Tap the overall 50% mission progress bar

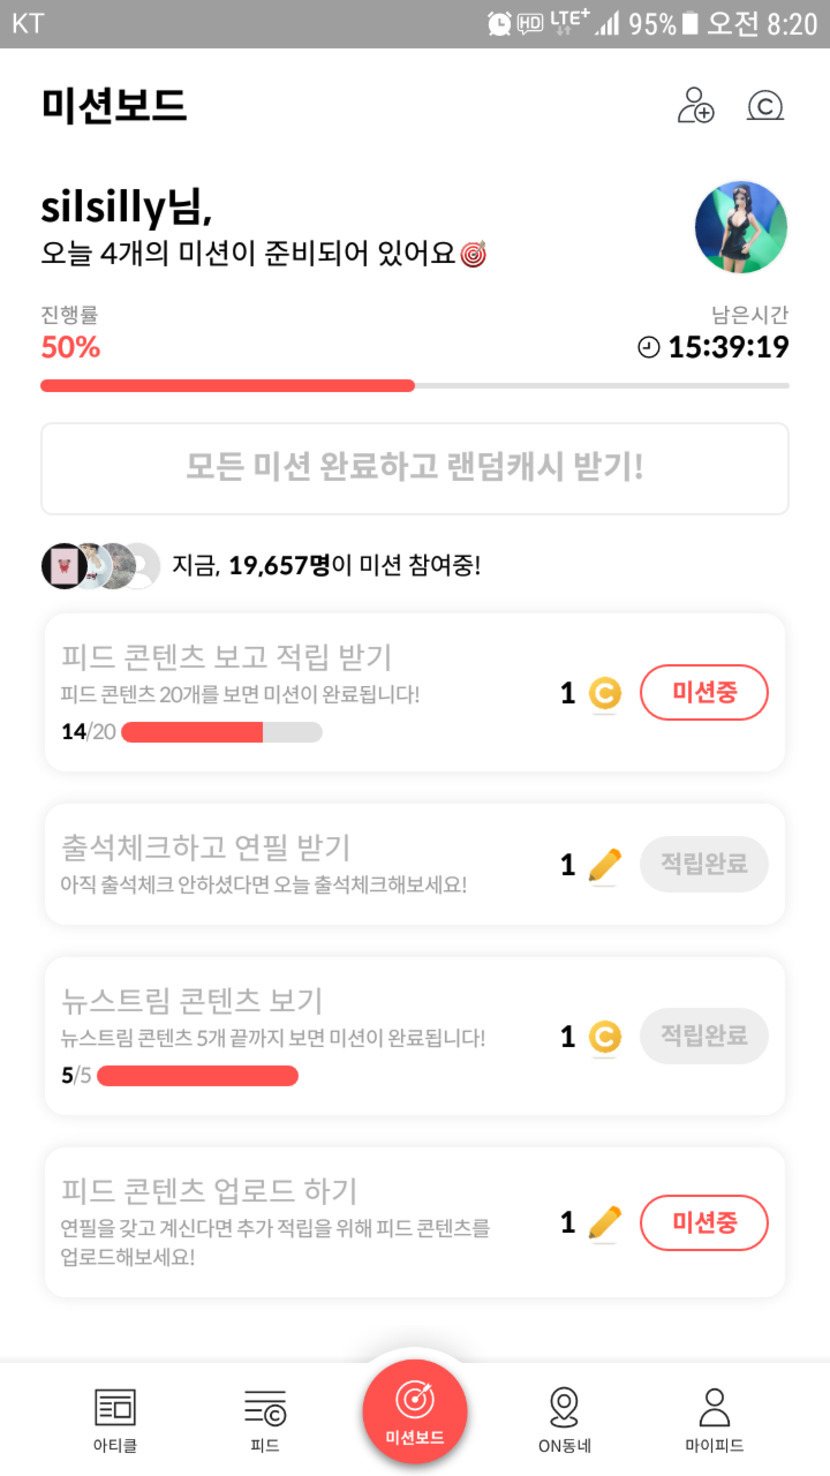(415, 385)
